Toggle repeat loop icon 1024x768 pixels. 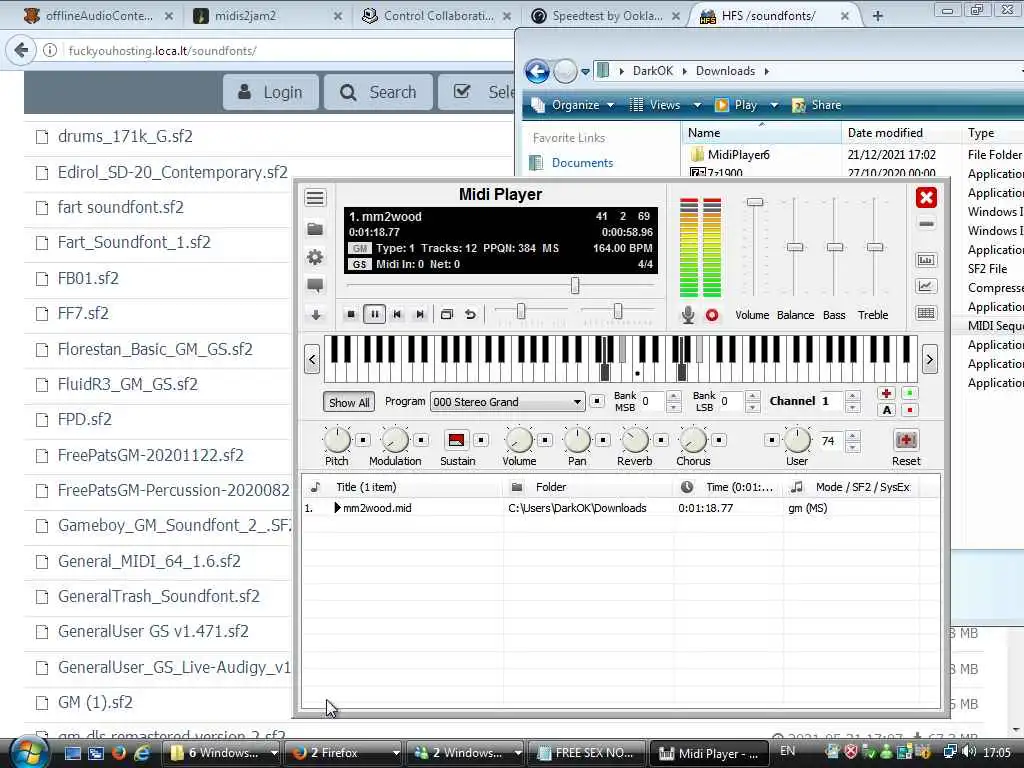click(x=470, y=314)
